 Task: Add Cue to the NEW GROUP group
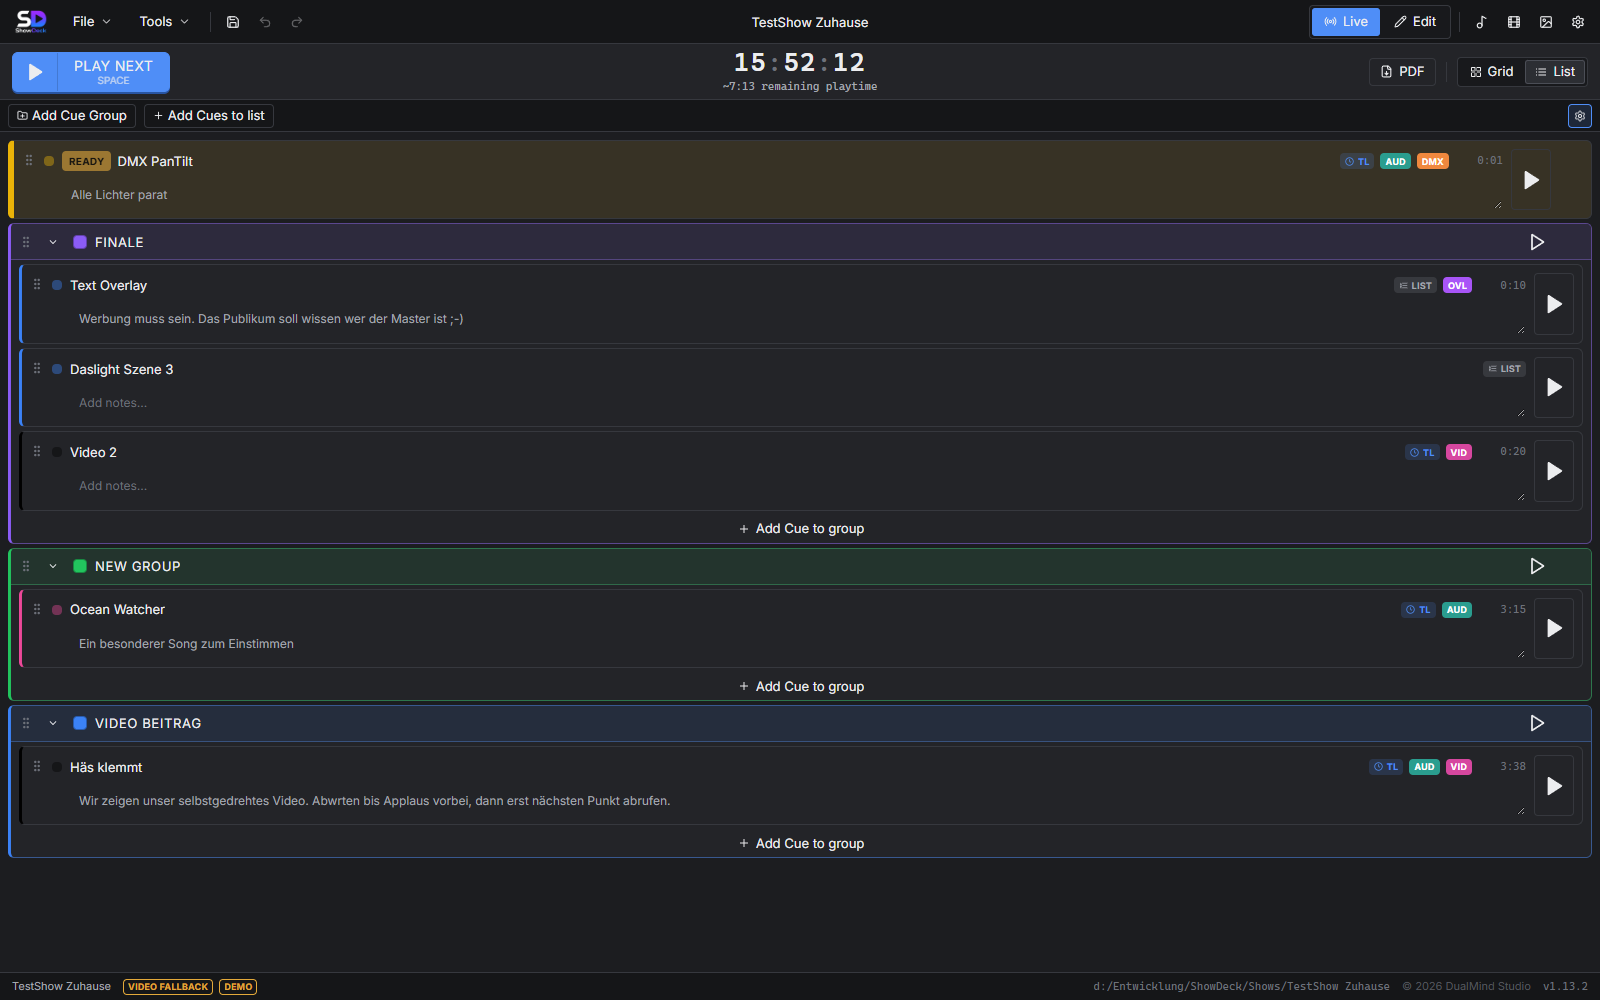(801, 687)
